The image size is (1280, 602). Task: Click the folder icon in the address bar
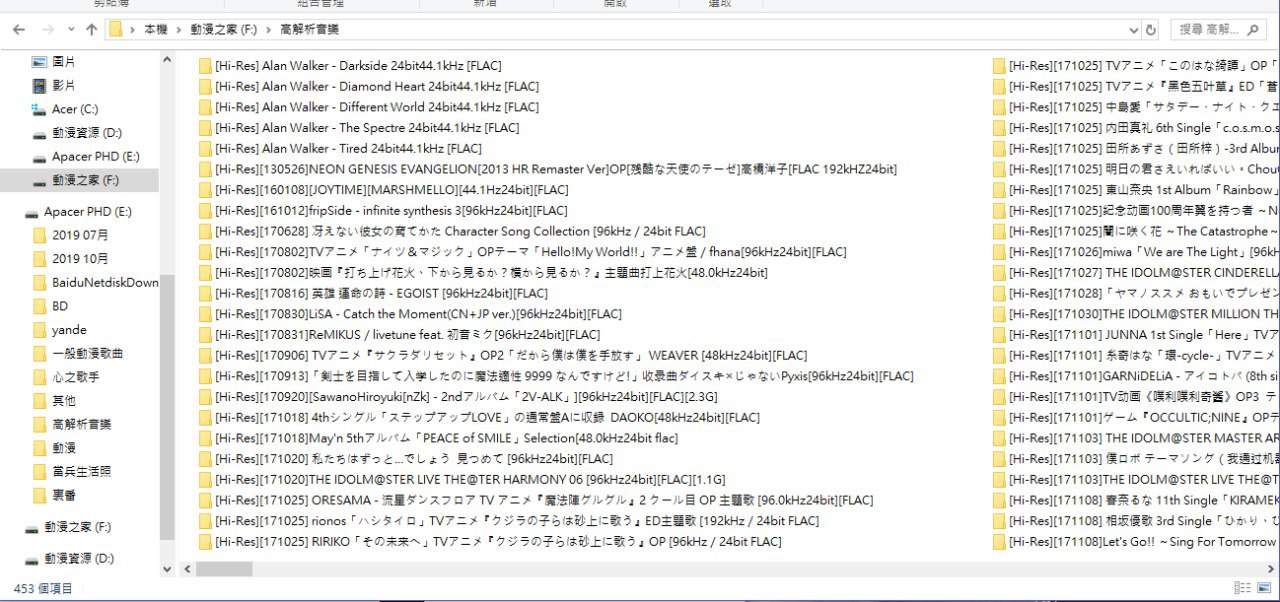point(117,30)
